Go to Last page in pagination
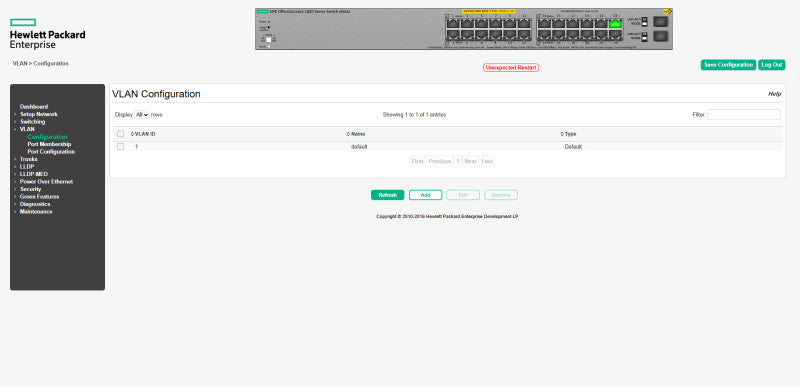The width and height of the screenshot is (800, 387). pyautogui.click(x=487, y=161)
